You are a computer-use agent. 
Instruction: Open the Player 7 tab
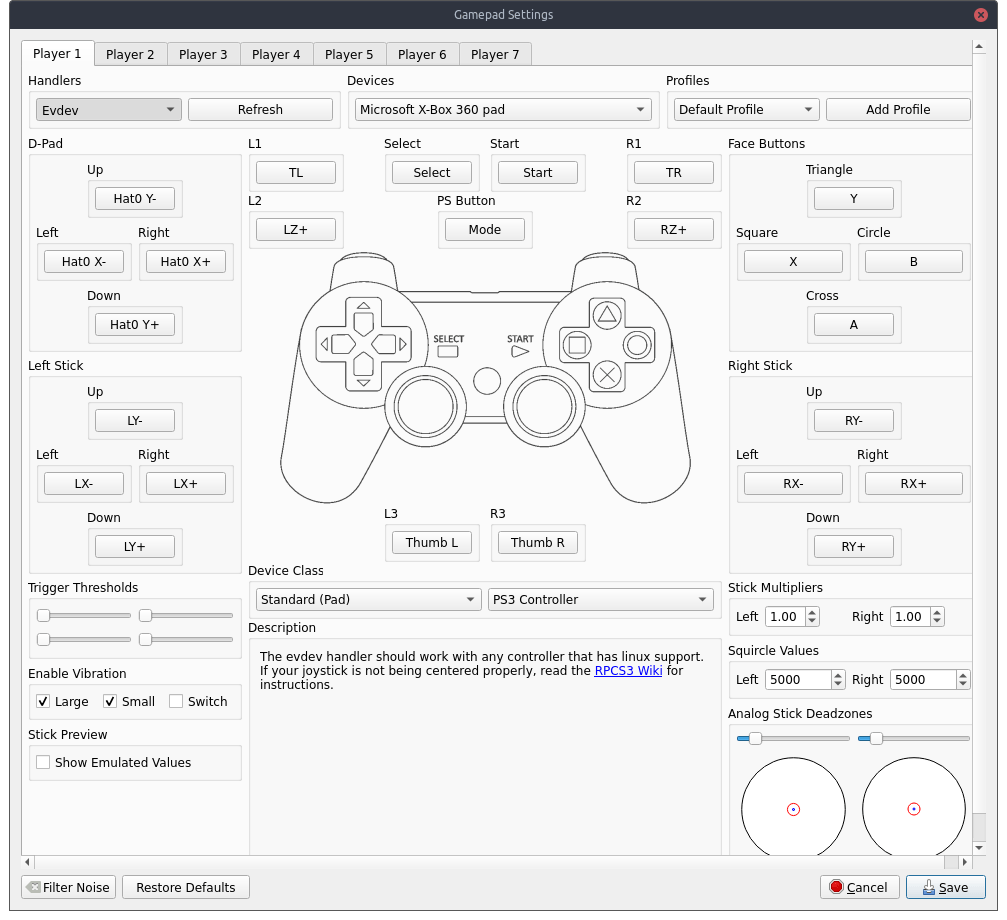coord(495,54)
